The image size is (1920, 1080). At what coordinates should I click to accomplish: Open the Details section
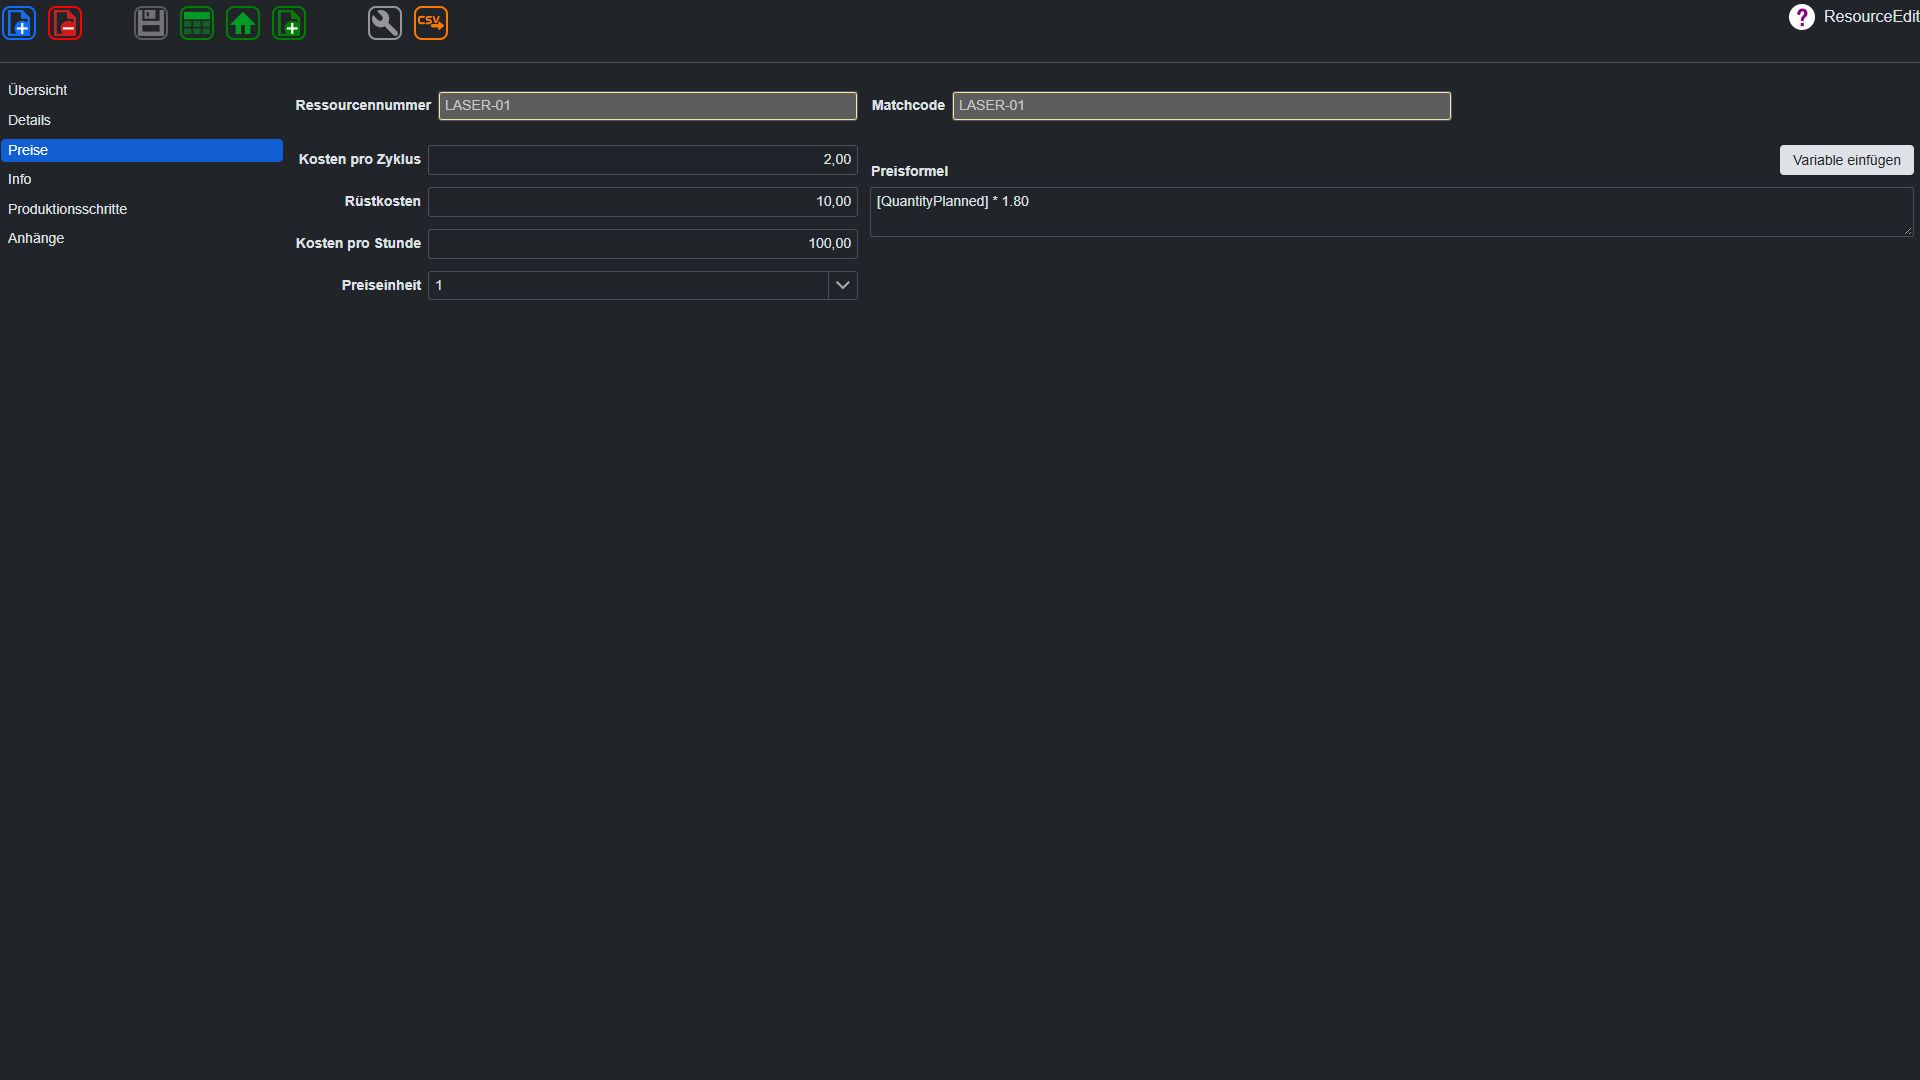(x=142, y=120)
